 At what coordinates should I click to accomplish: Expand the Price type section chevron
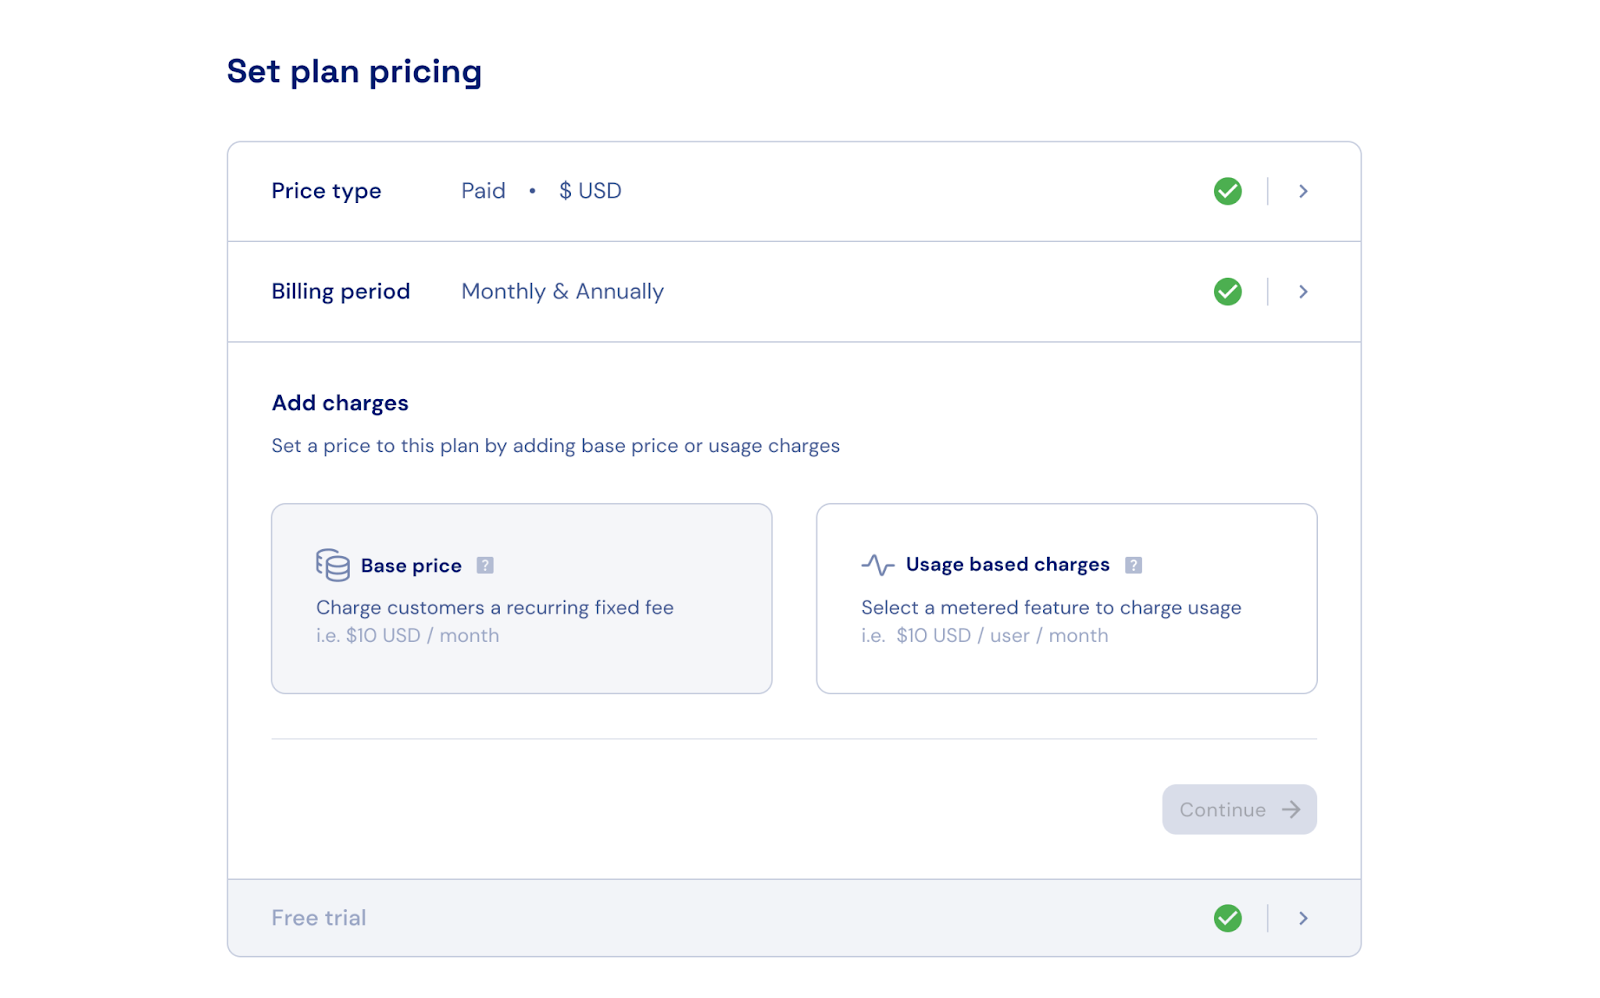coord(1303,190)
